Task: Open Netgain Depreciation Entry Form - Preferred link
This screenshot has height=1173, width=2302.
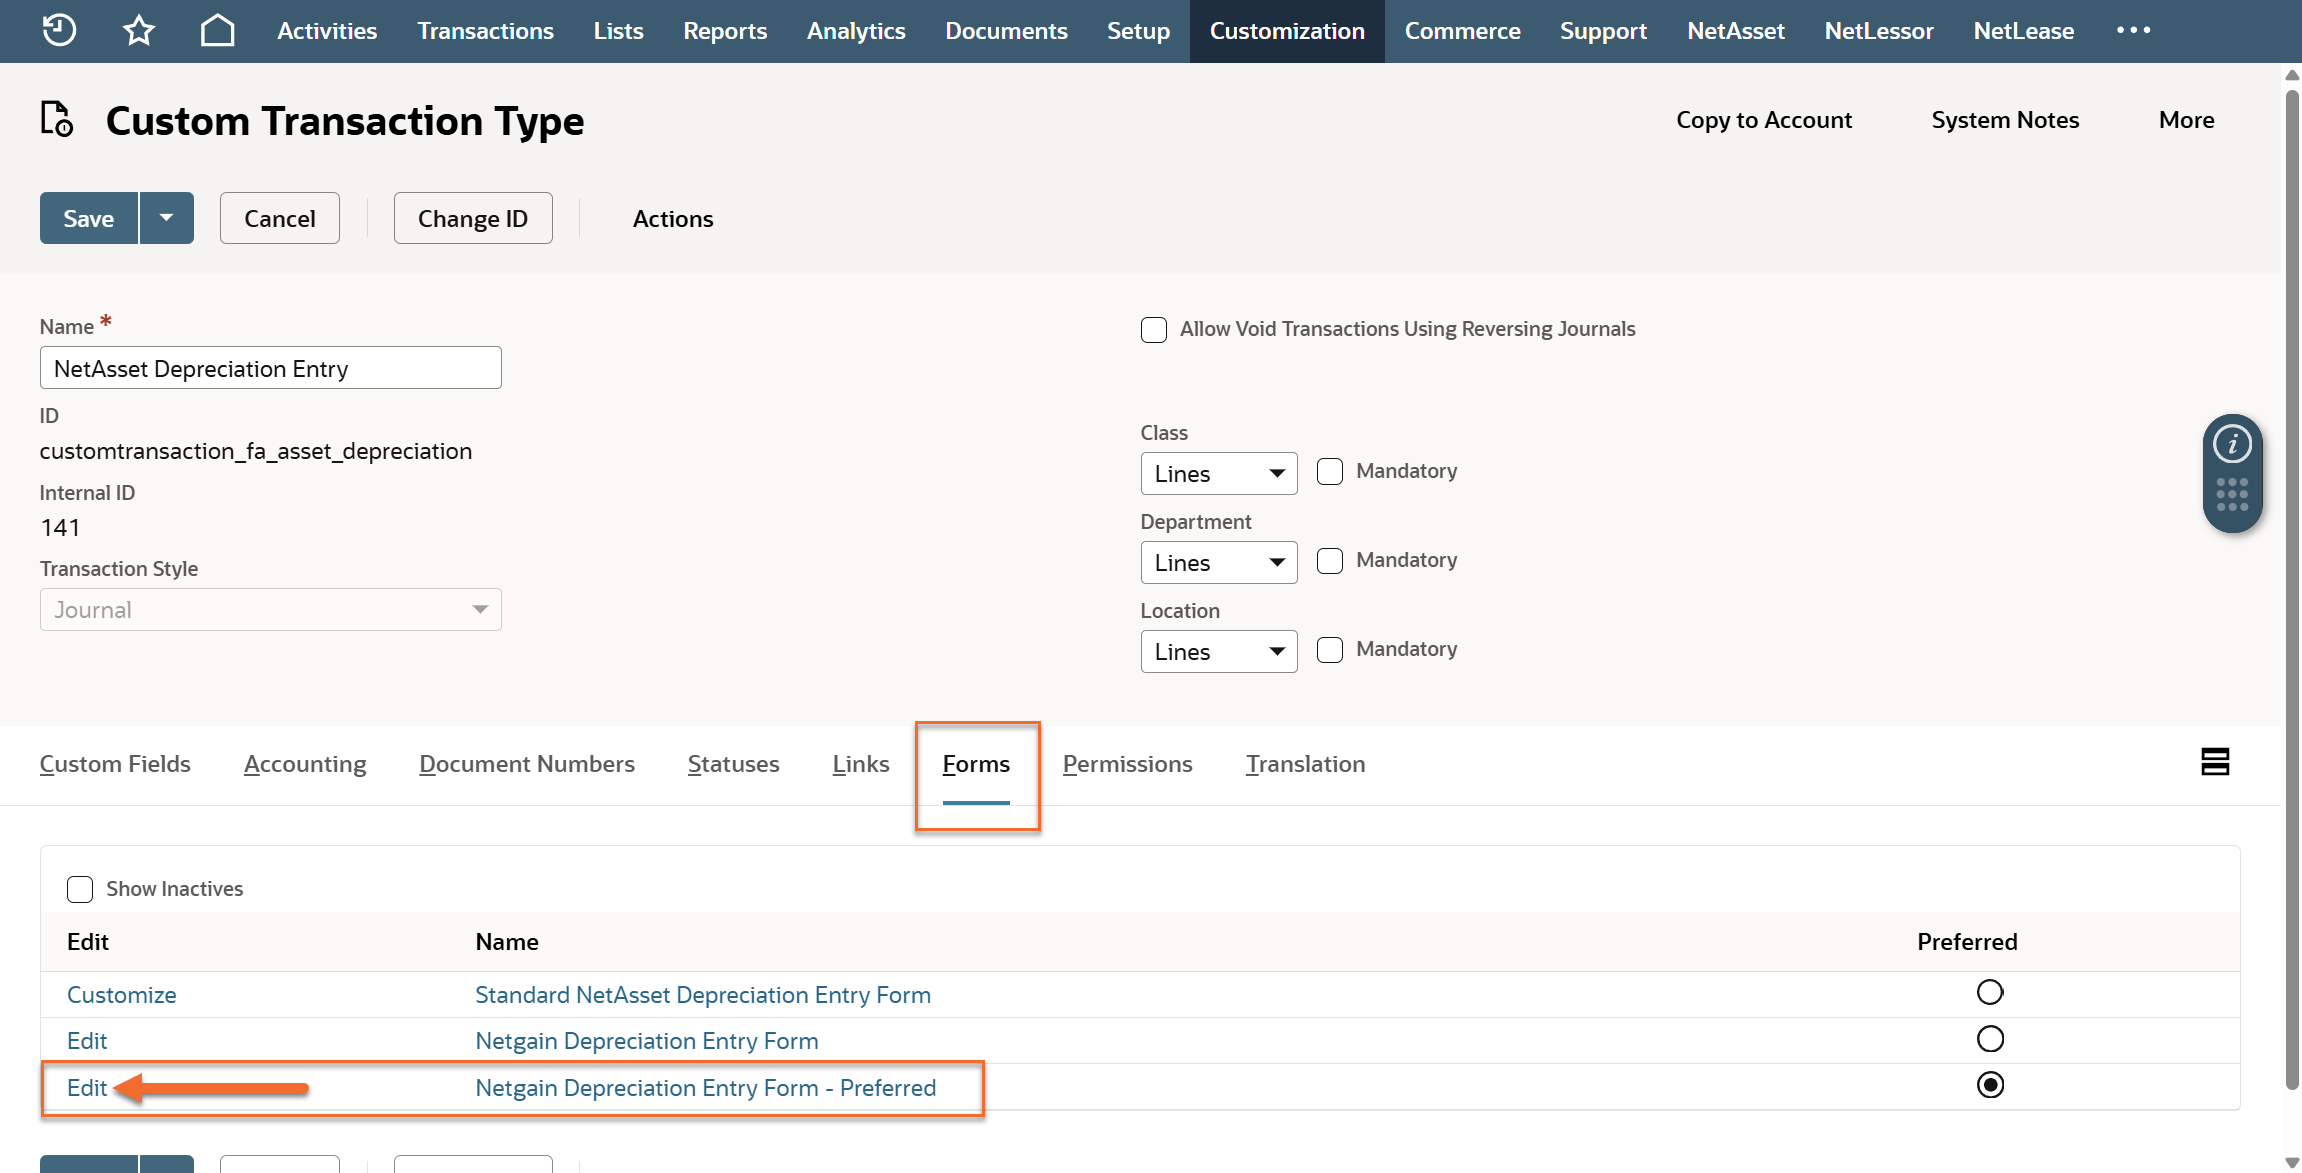Action: tap(705, 1088)
